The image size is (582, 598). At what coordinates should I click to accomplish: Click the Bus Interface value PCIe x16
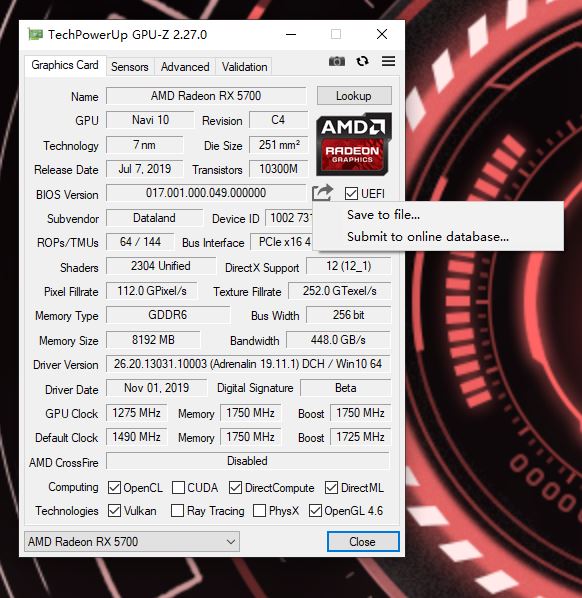[281, 242]
